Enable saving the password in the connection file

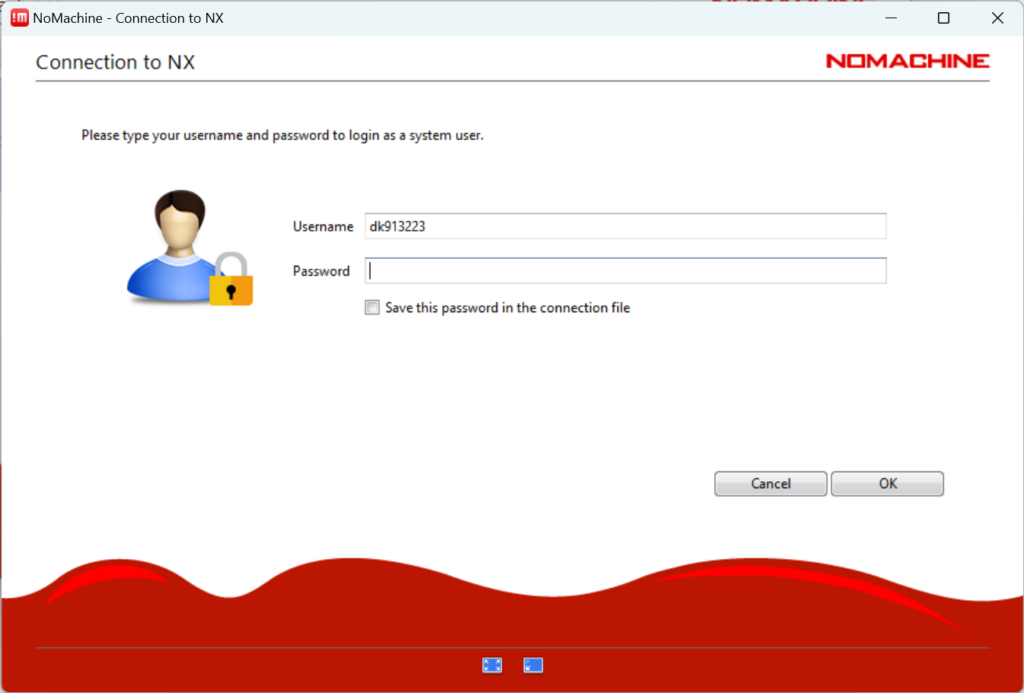[371, 307]
